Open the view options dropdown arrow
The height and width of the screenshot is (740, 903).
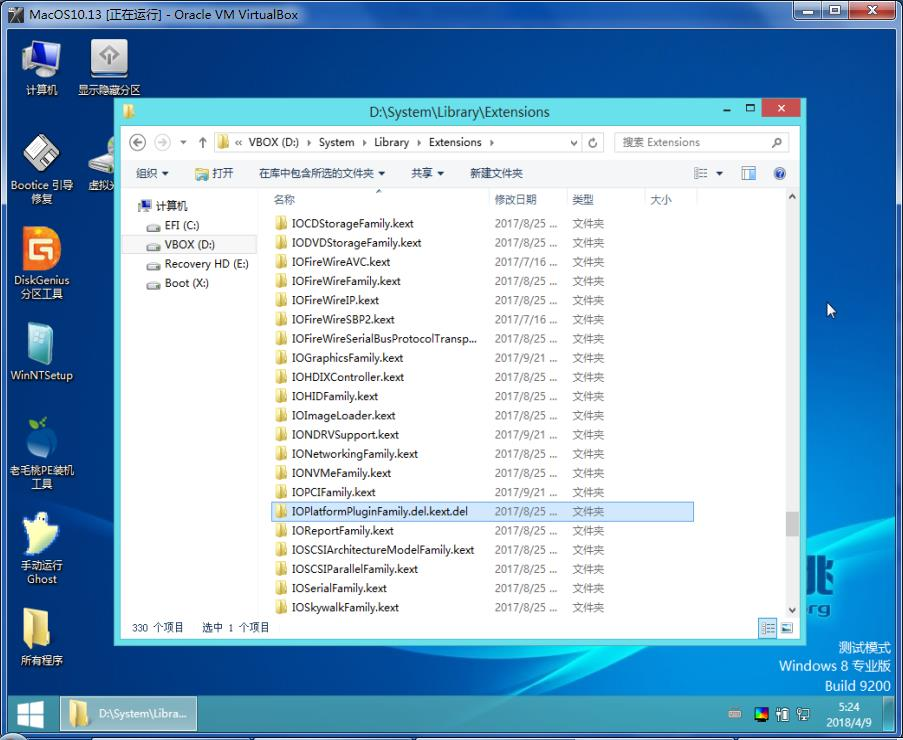tap(719, 173)
